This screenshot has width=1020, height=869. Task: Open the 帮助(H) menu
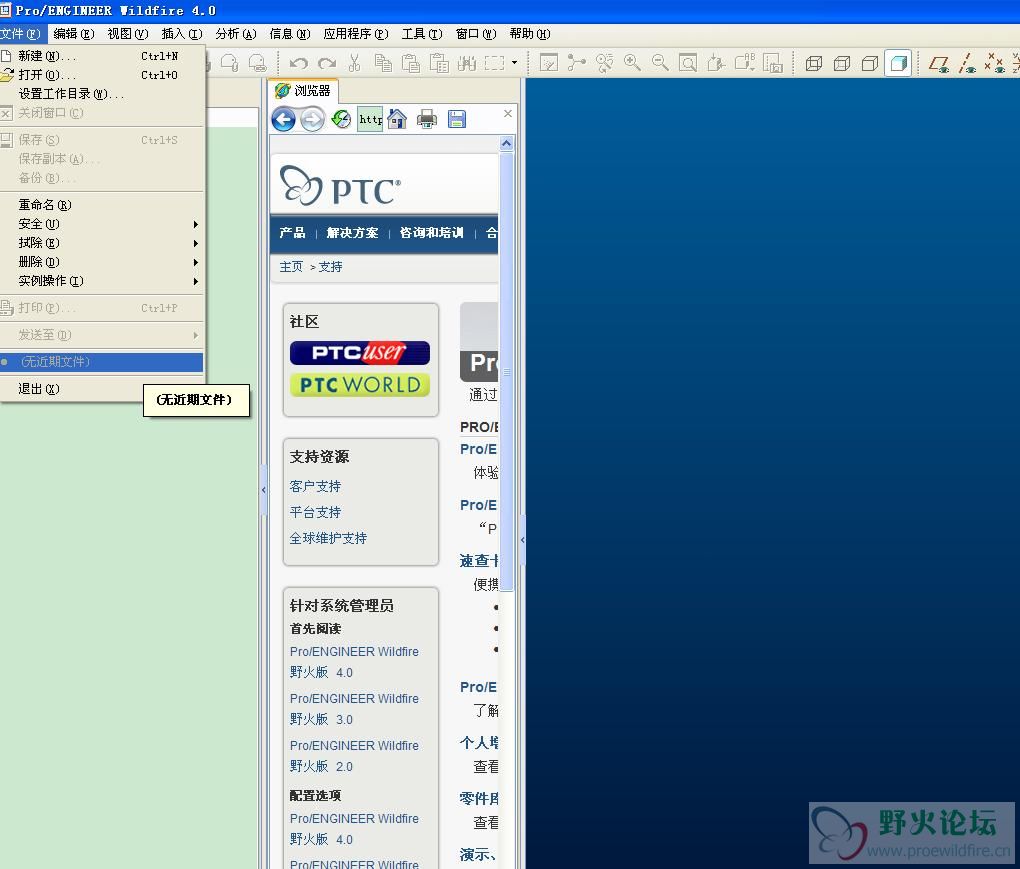(530, 34)
